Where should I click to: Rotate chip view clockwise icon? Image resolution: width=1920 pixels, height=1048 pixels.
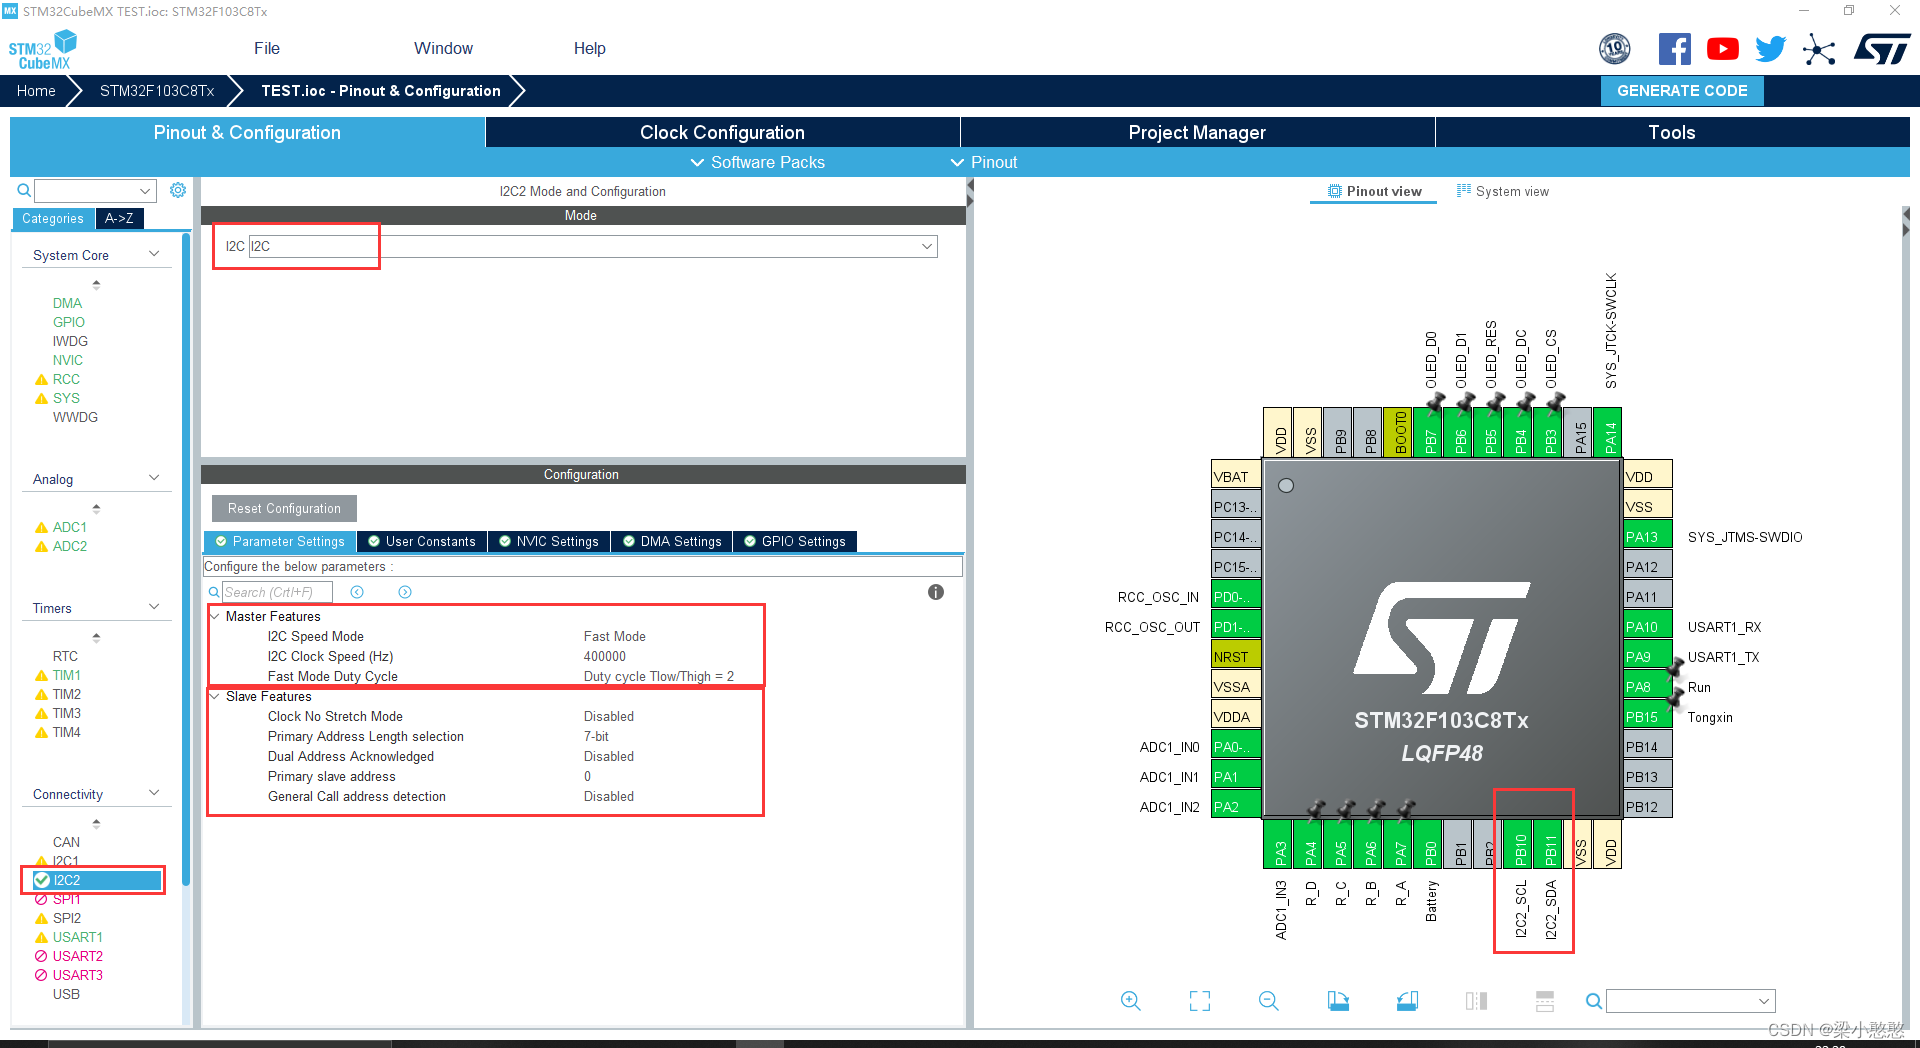(1338, 1001)
